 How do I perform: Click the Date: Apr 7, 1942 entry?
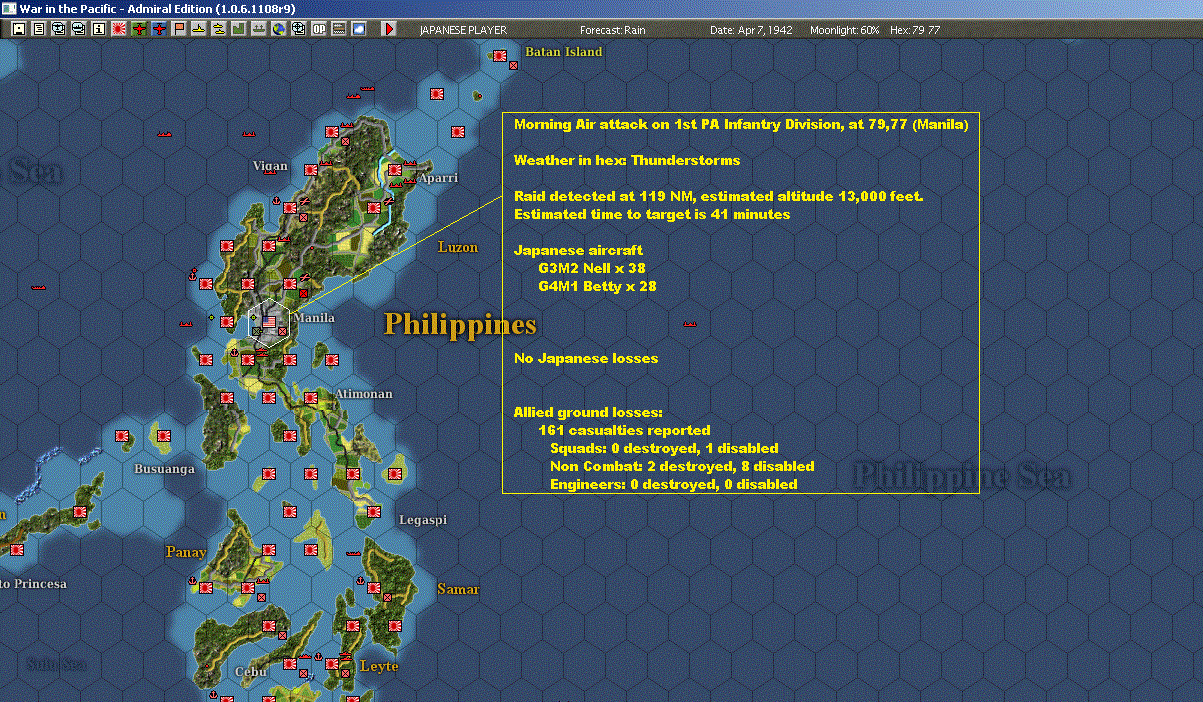click(x=751, y=30)
